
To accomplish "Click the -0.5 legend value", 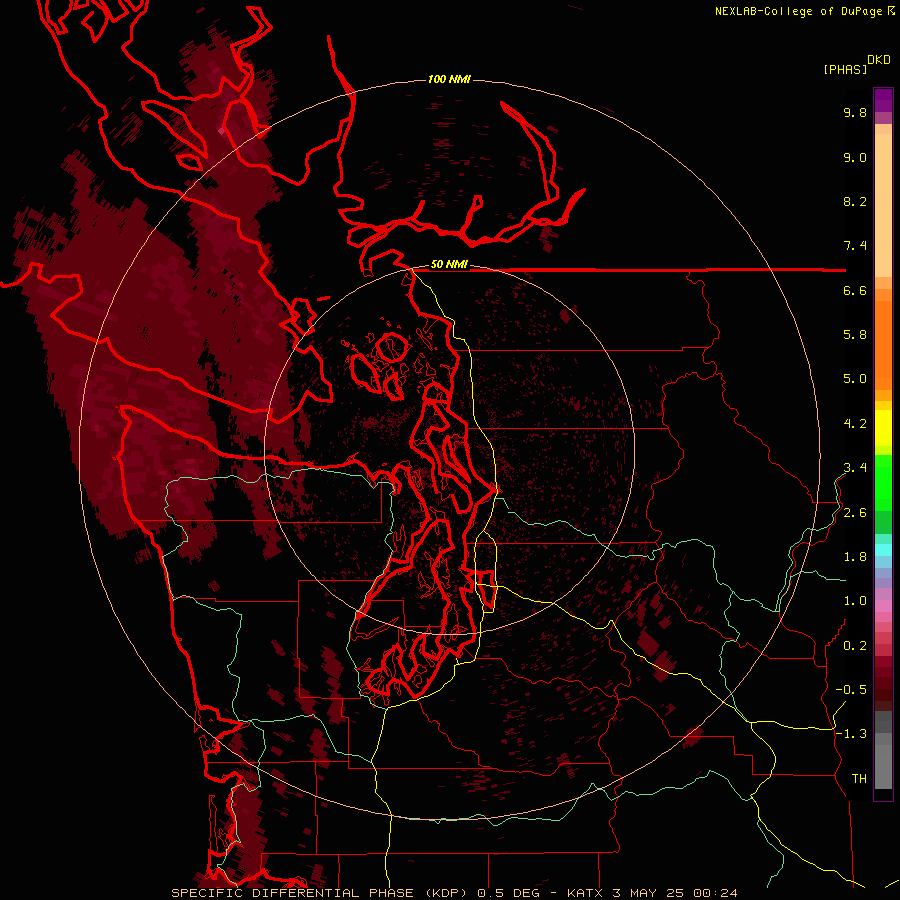I will pos(851,690).
